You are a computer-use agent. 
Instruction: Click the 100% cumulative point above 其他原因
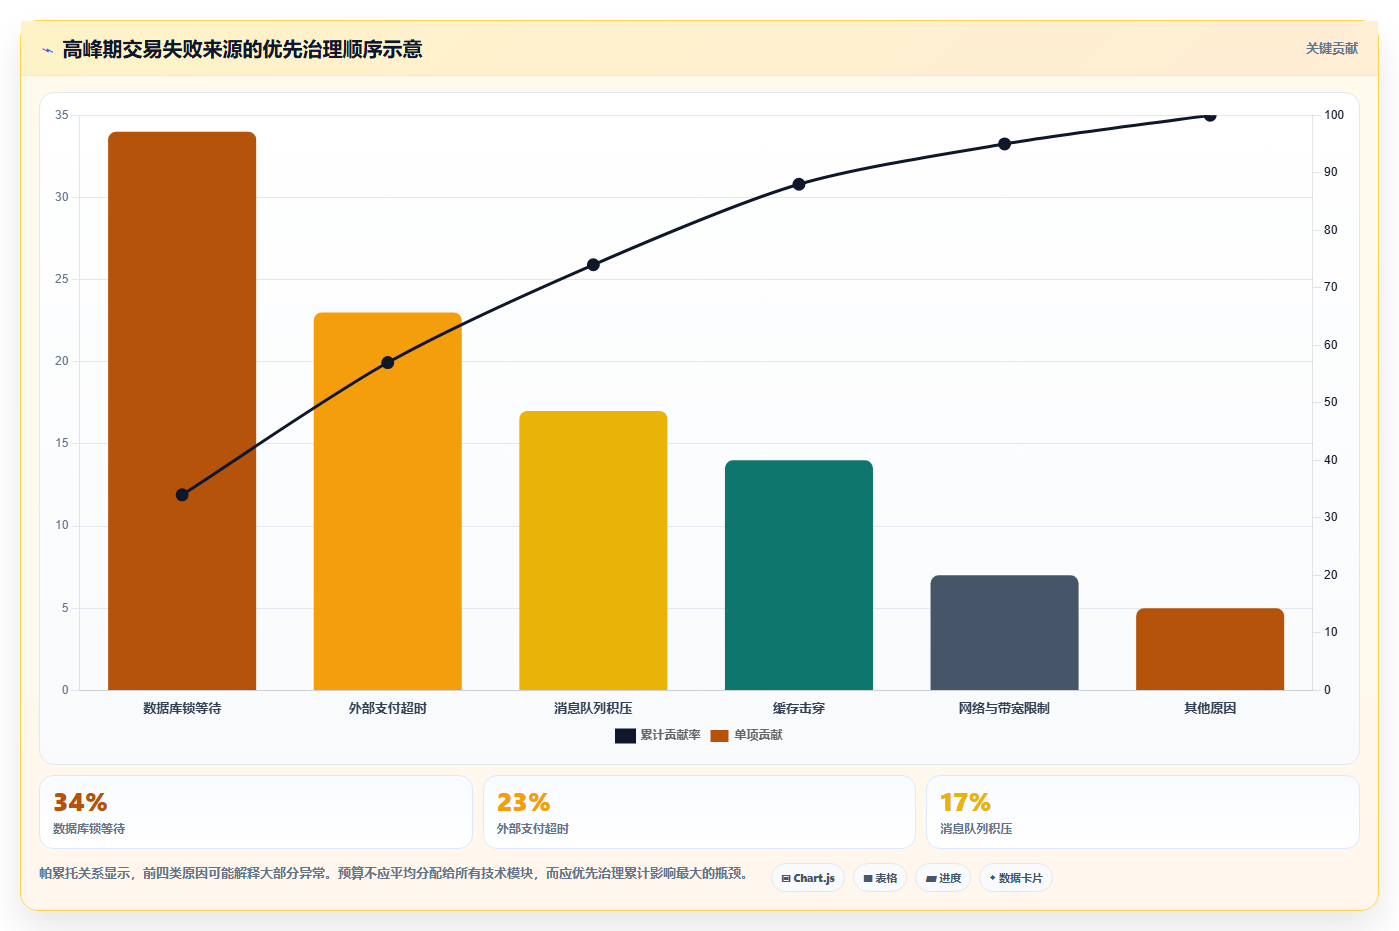tap(1210, 116)
